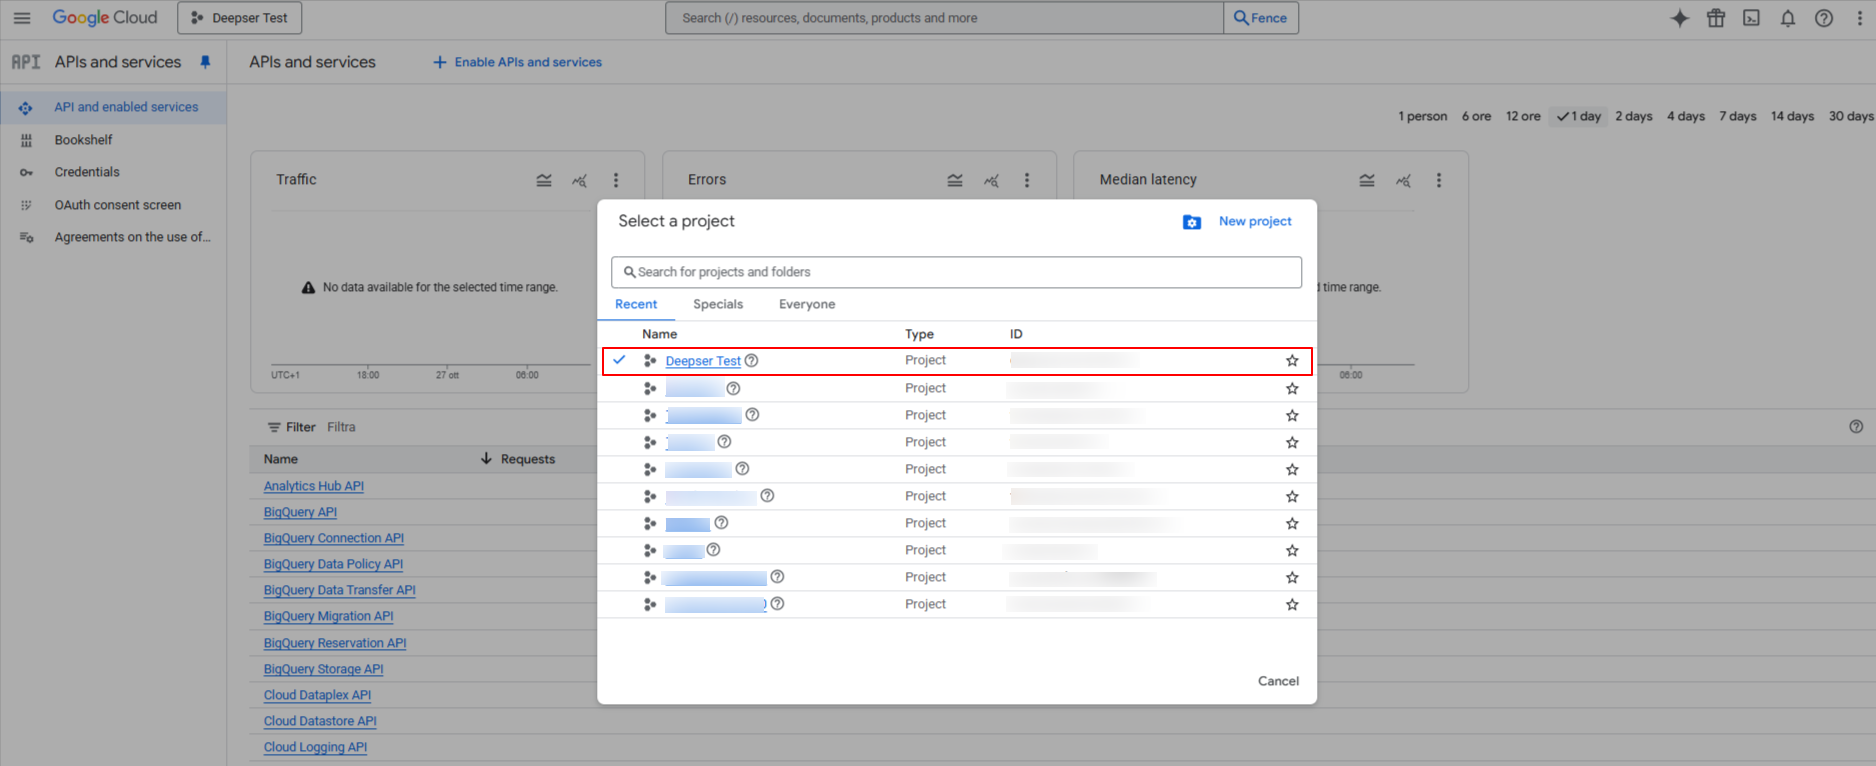Switch to the Specials tab
The image size is (1876, 766).
tap(718, 304)
